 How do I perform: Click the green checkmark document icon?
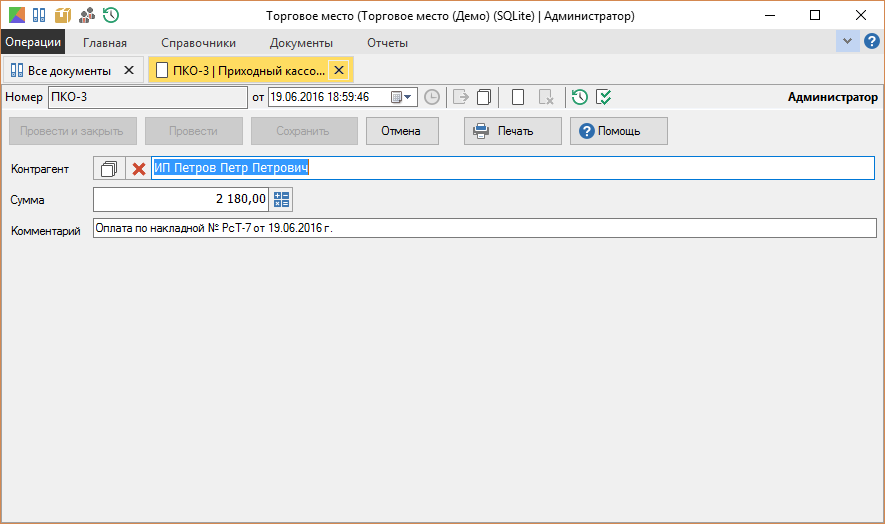603,97
